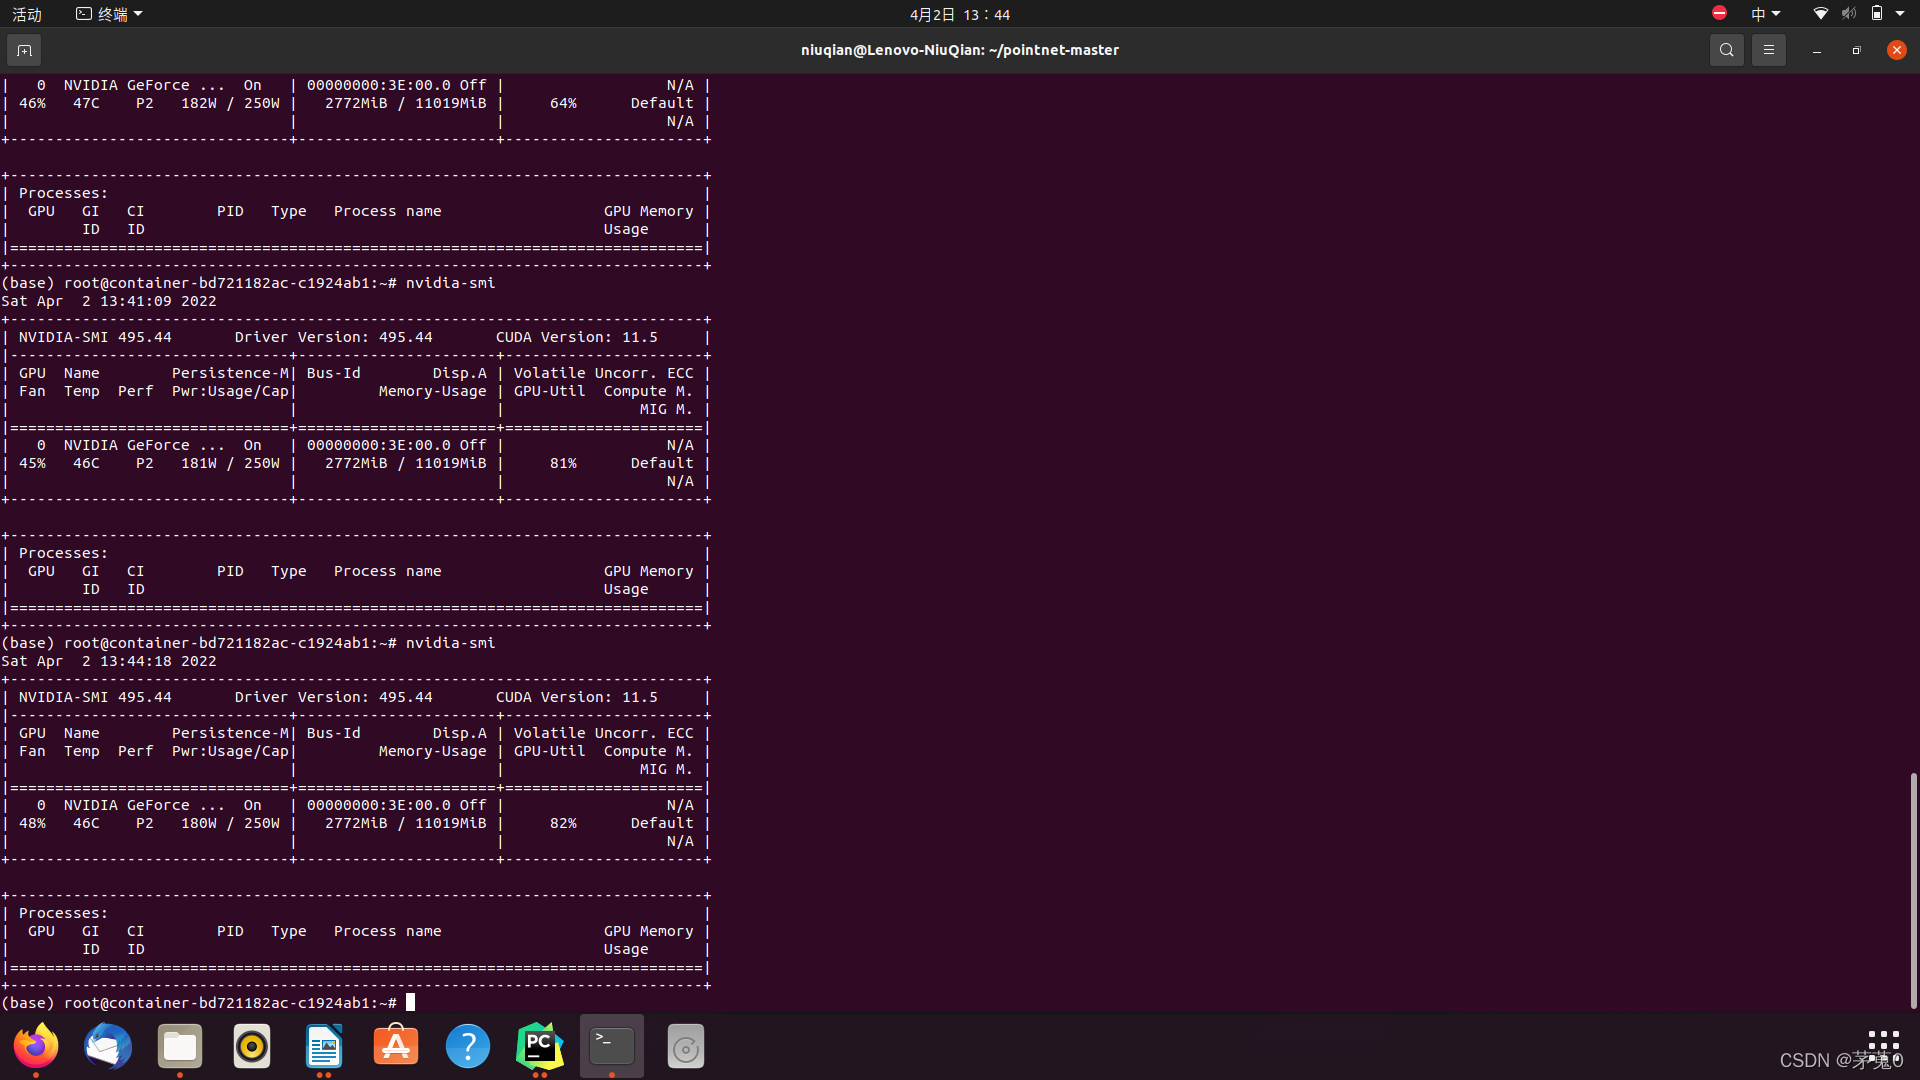The image size is (1920, 1080).
Task: Open the disc drive icon in the dock
Action: click(686, 1046)
